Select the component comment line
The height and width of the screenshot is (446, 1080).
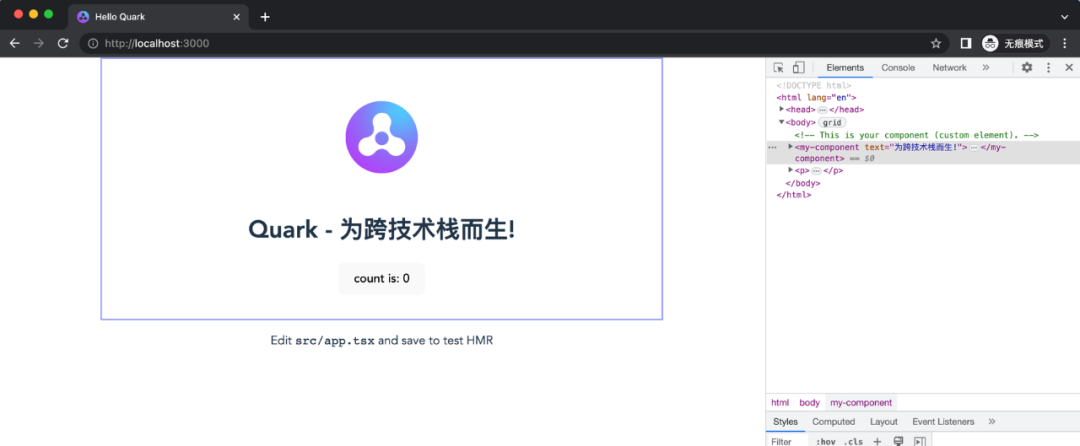pyautogui.click(x=916, y=135)
